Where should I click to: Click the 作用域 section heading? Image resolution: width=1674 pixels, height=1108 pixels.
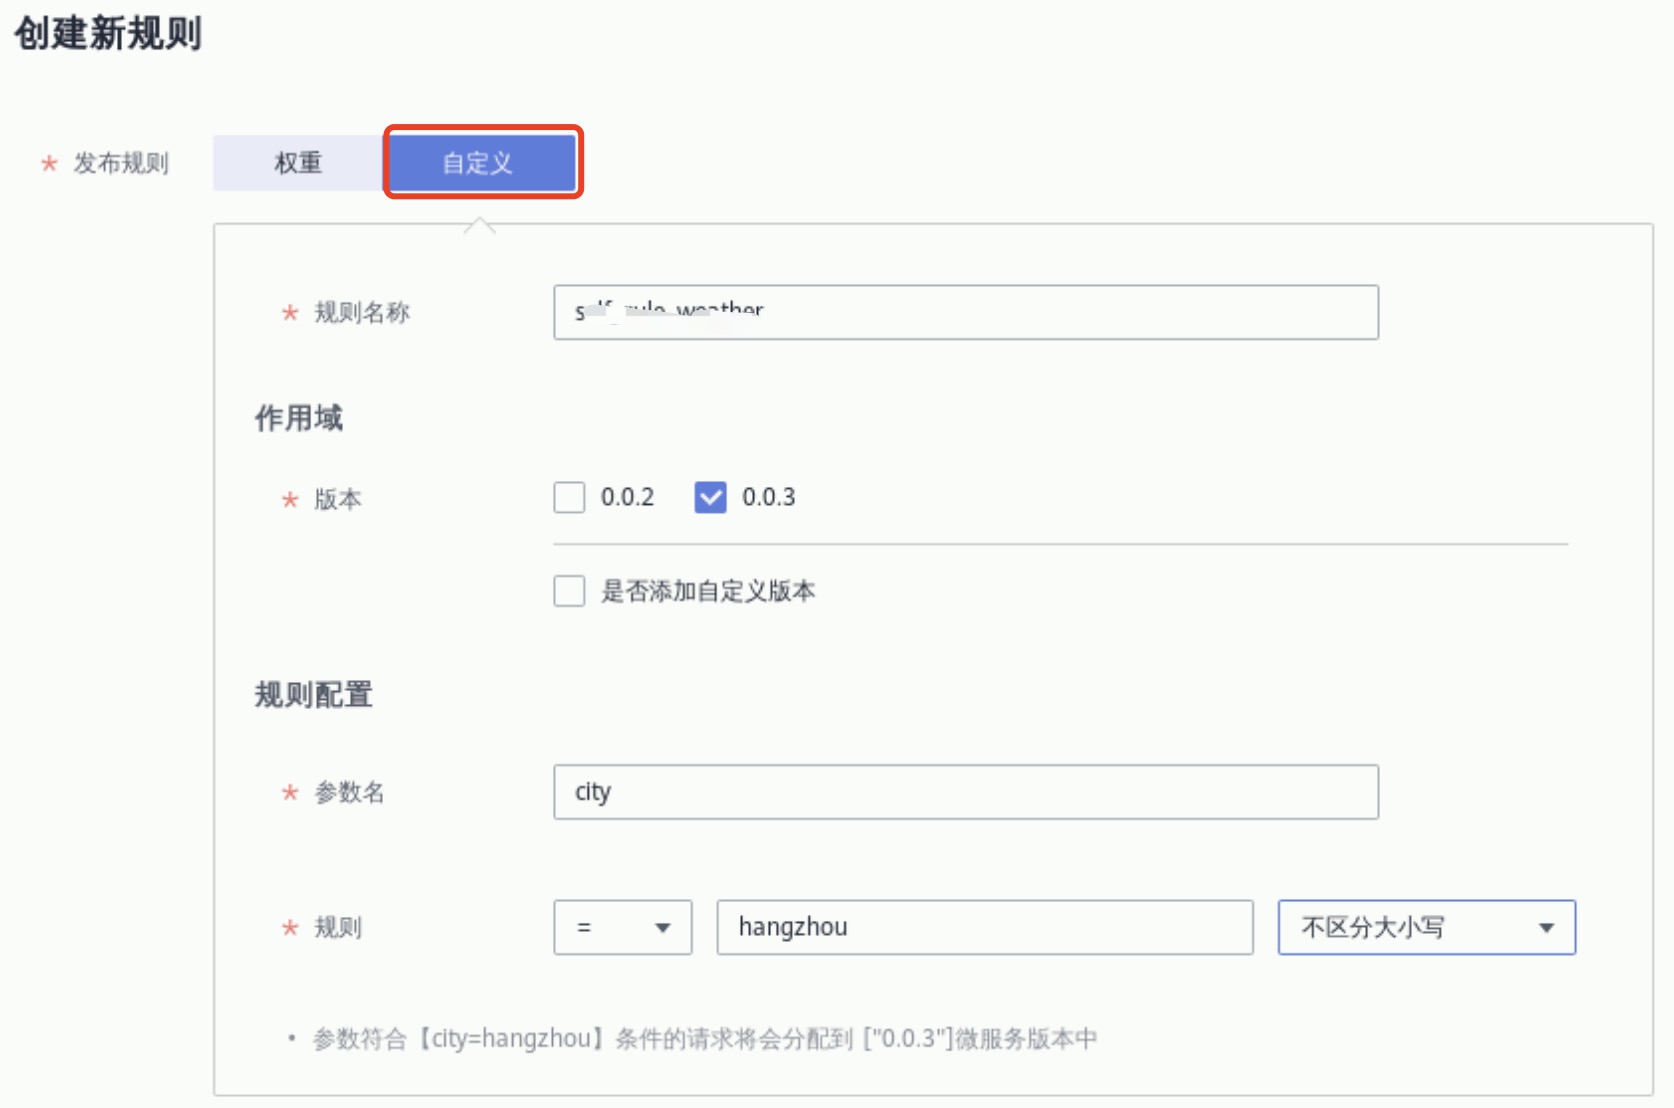[x=298, y=418]
